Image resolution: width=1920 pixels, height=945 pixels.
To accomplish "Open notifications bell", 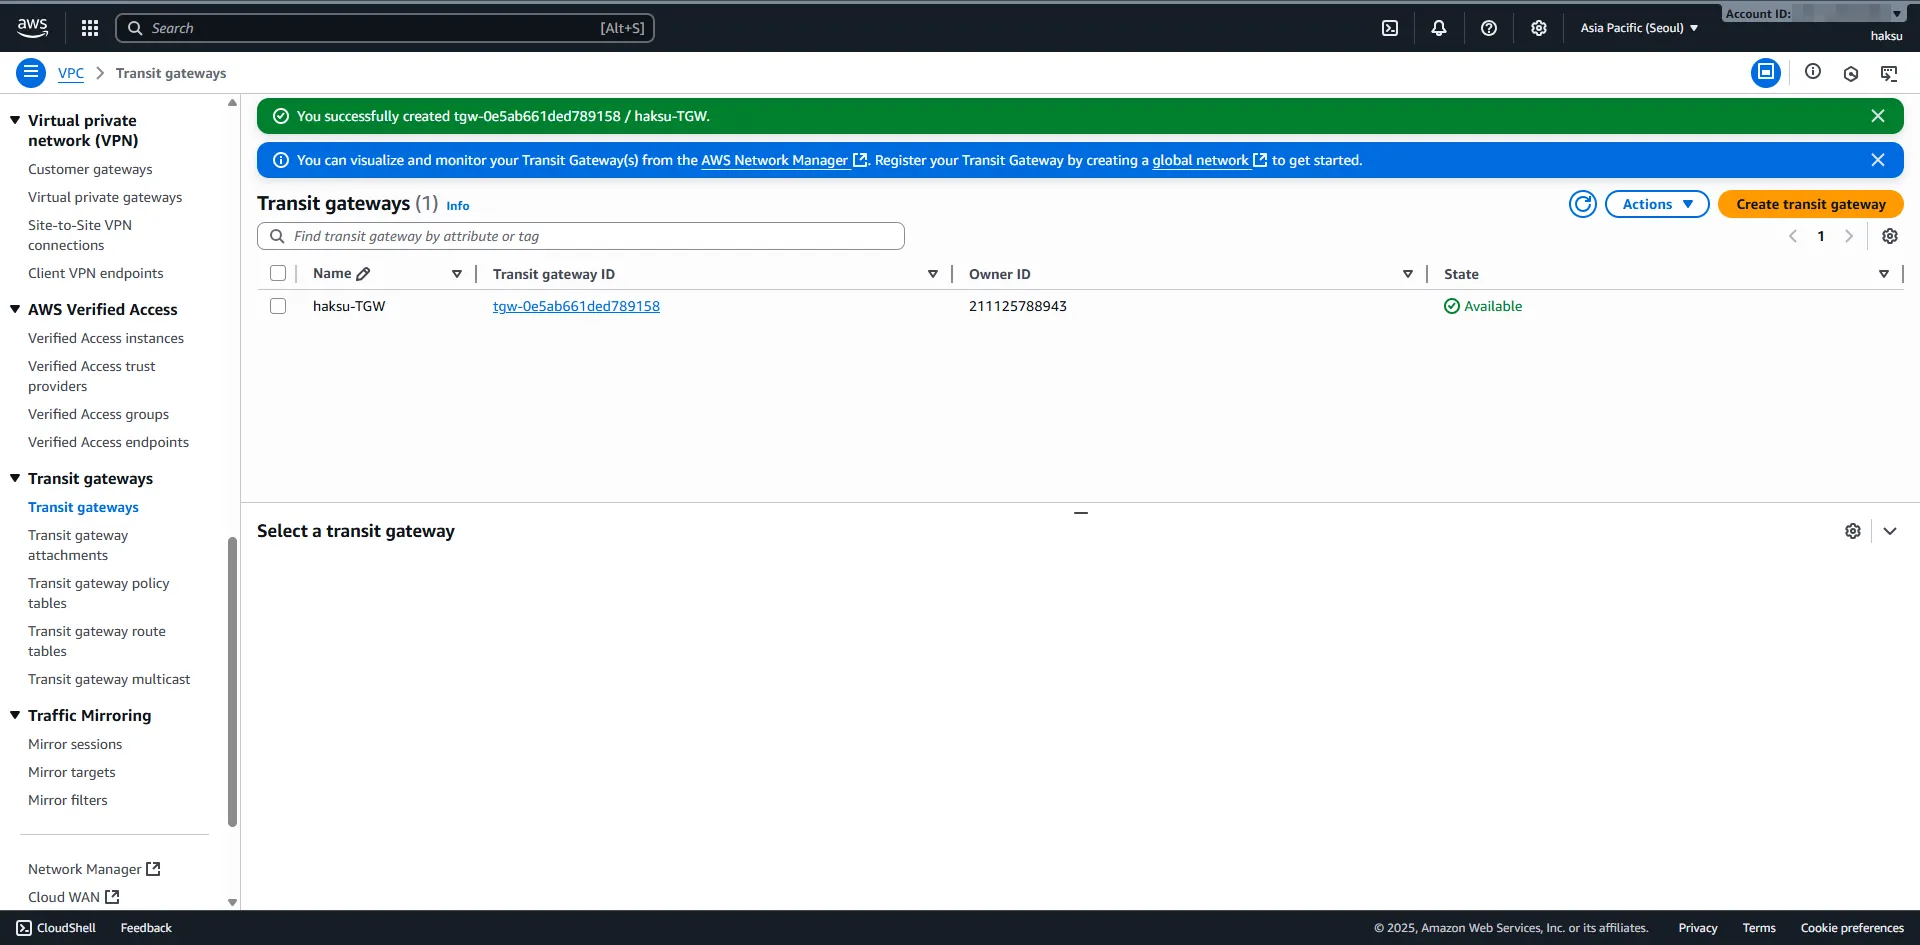I will [1439, 28].
